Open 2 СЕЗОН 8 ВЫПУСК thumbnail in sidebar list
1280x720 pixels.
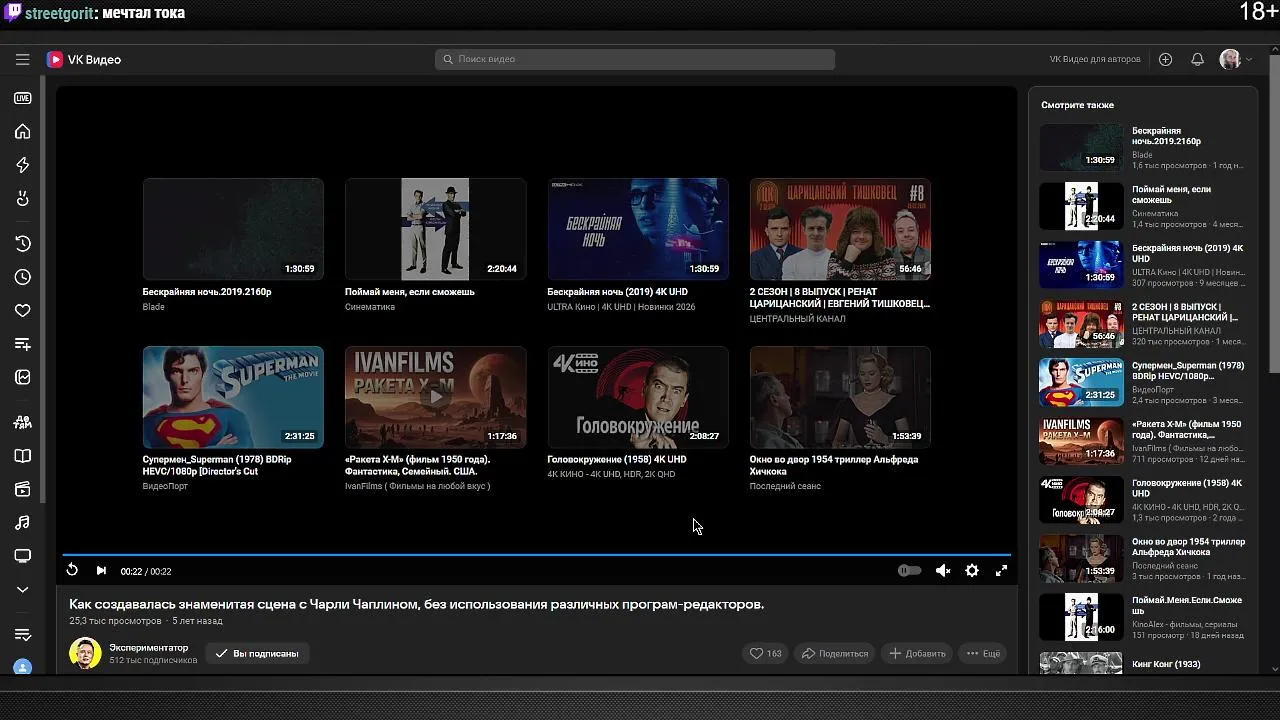pos(1081,323)
